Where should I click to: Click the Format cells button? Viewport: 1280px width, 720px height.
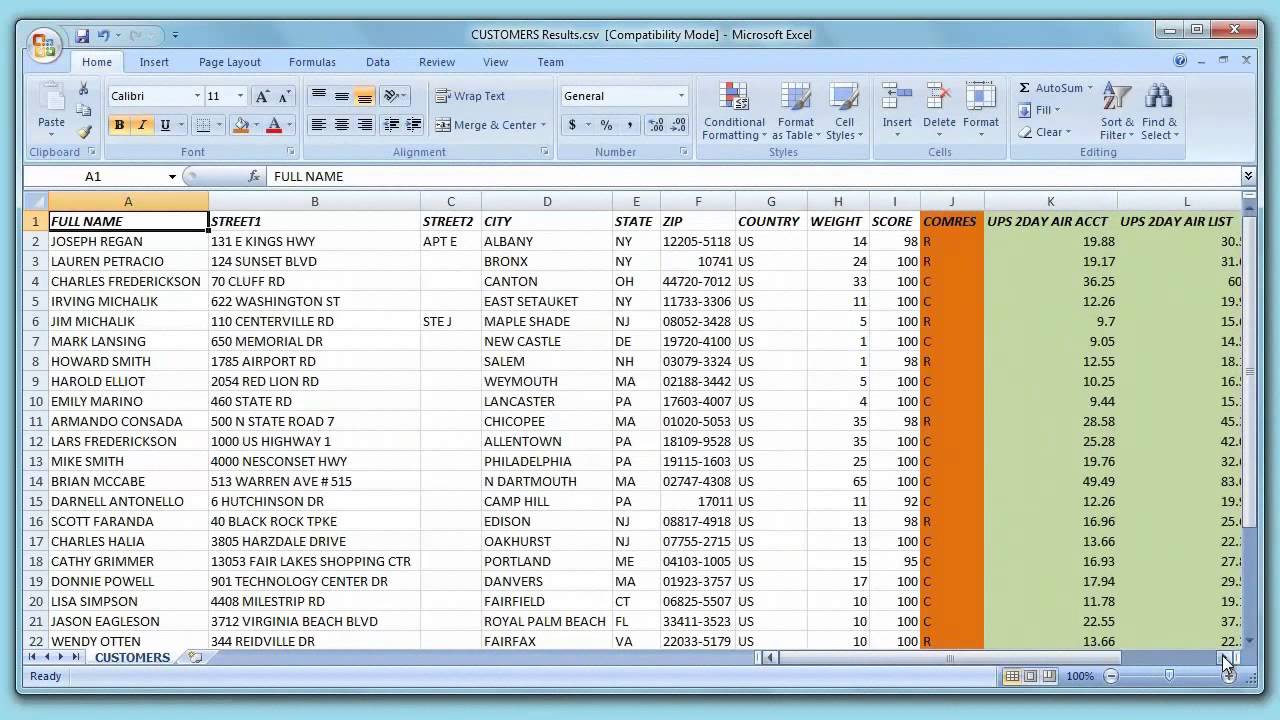(981, 112)
